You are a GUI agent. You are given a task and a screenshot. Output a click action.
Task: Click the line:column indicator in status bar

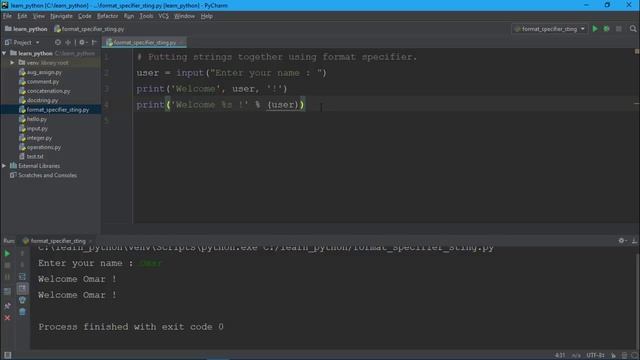pyautogui.click(x=560, y=356)
